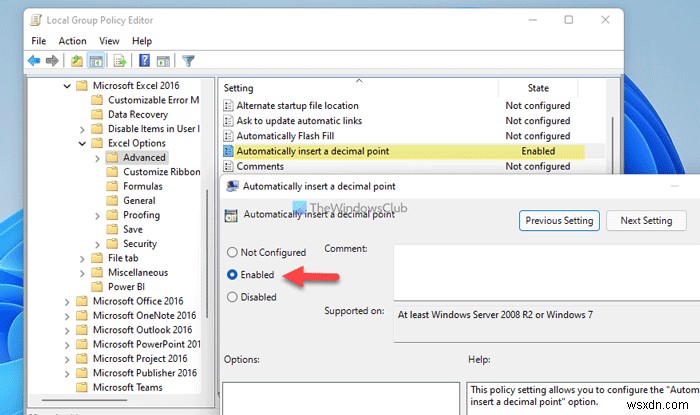Select the Not Configured radio button
Image resolution: width=700 pixels, height=415 pixels.
coord(232,252)
